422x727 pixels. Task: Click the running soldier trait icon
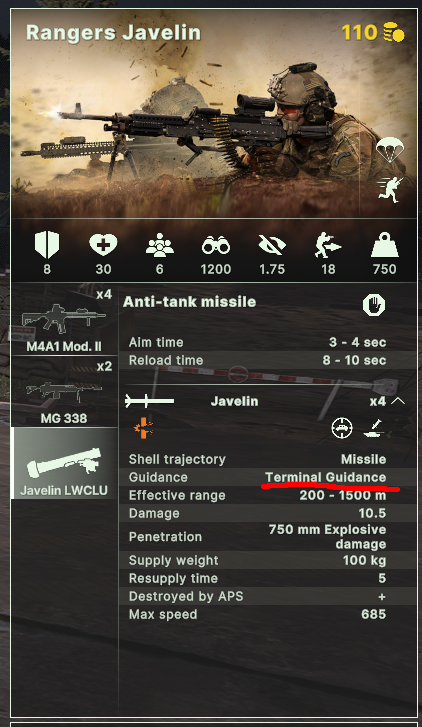coord(390,189)
